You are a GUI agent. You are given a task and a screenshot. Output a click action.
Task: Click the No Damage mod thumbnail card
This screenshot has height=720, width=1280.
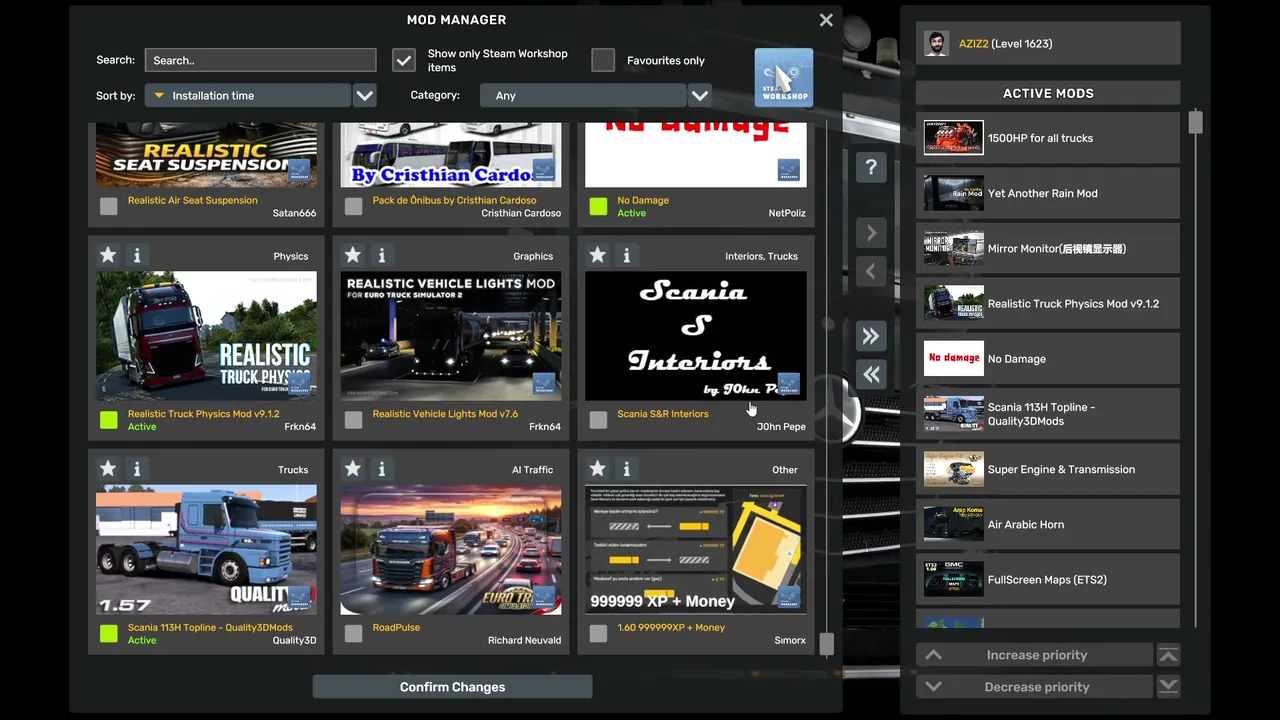tap(695, 155)
